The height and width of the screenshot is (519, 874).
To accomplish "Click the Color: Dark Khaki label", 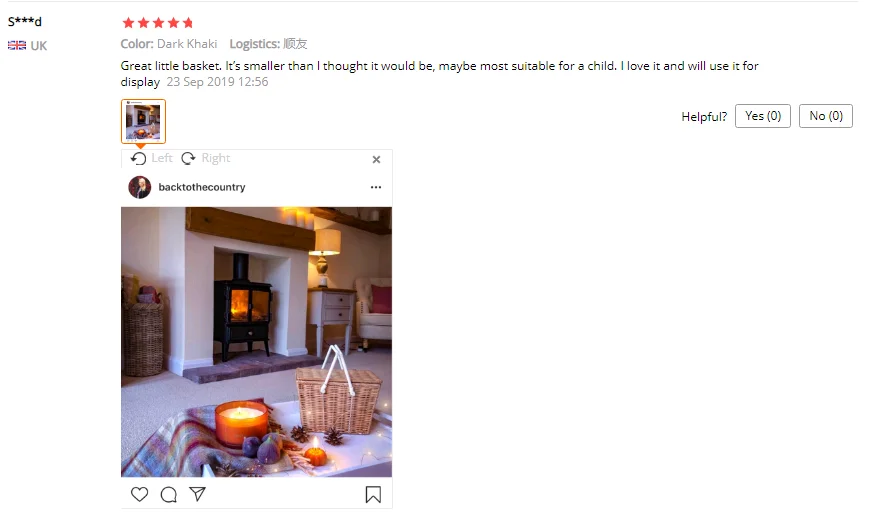I will coord(169,44).
